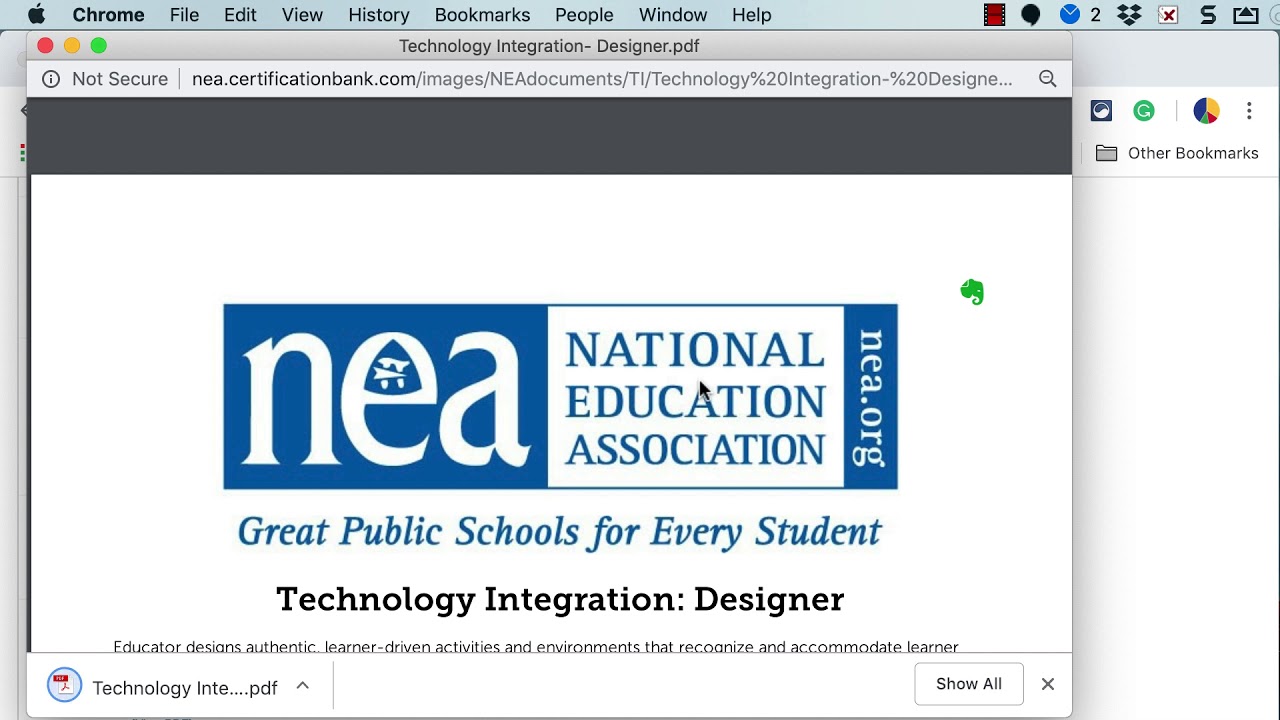This screenshot has width=1280, height=720.
Task: Click the nea.org text in the logo
Action: (871, 397)
